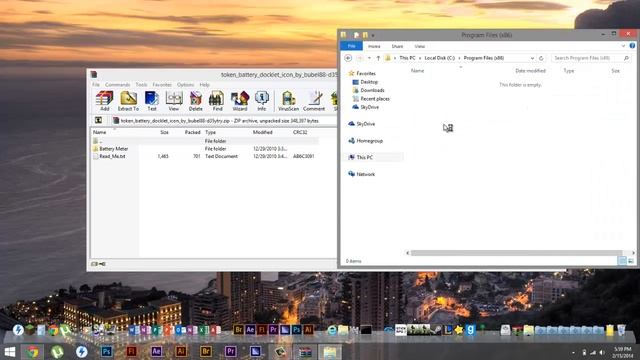Click Bridge icon on the Windows taskbar
This screenshot has height=360, width=640.
(x=206, y=351)
